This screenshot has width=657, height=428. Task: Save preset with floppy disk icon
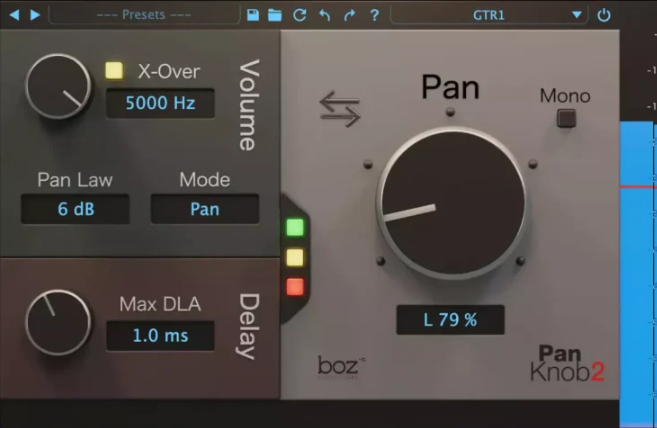253,15
